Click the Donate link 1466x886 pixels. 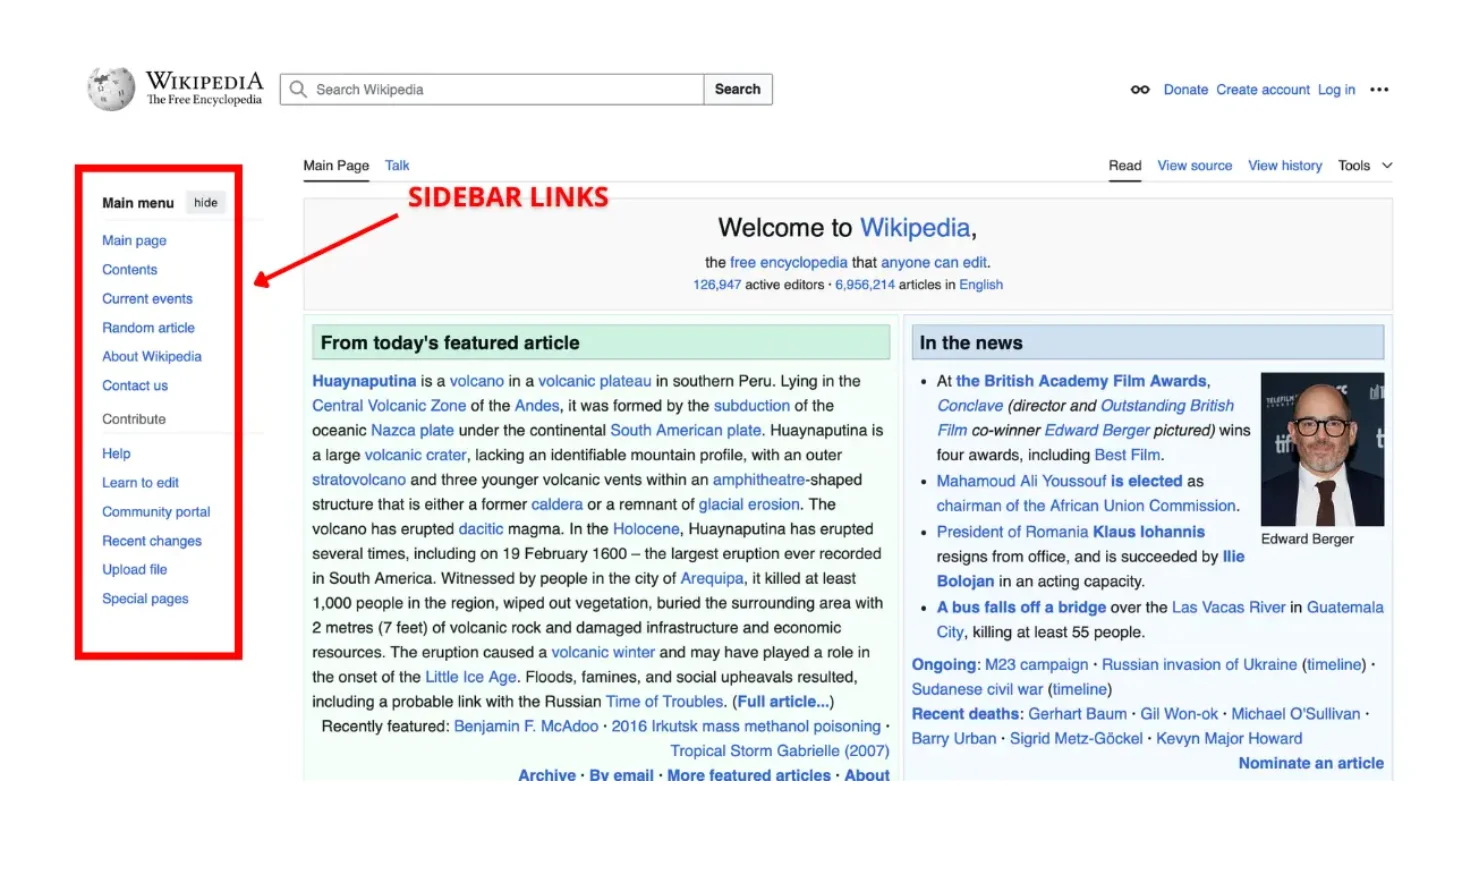(x=1186, y=89)
